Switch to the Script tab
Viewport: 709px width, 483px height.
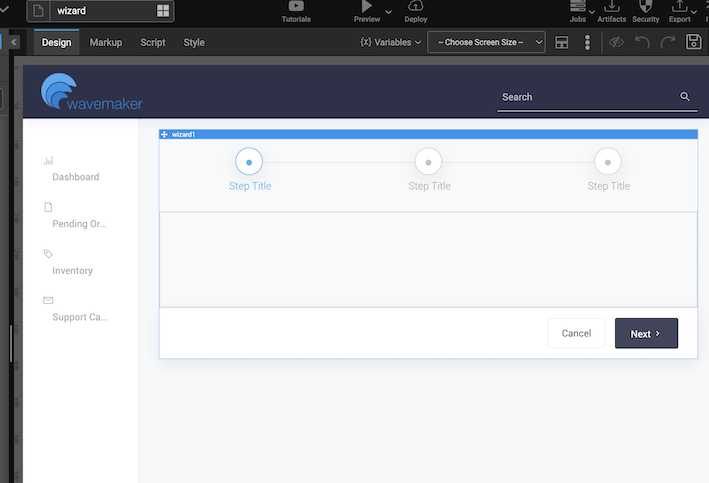(x=153, y=43)
